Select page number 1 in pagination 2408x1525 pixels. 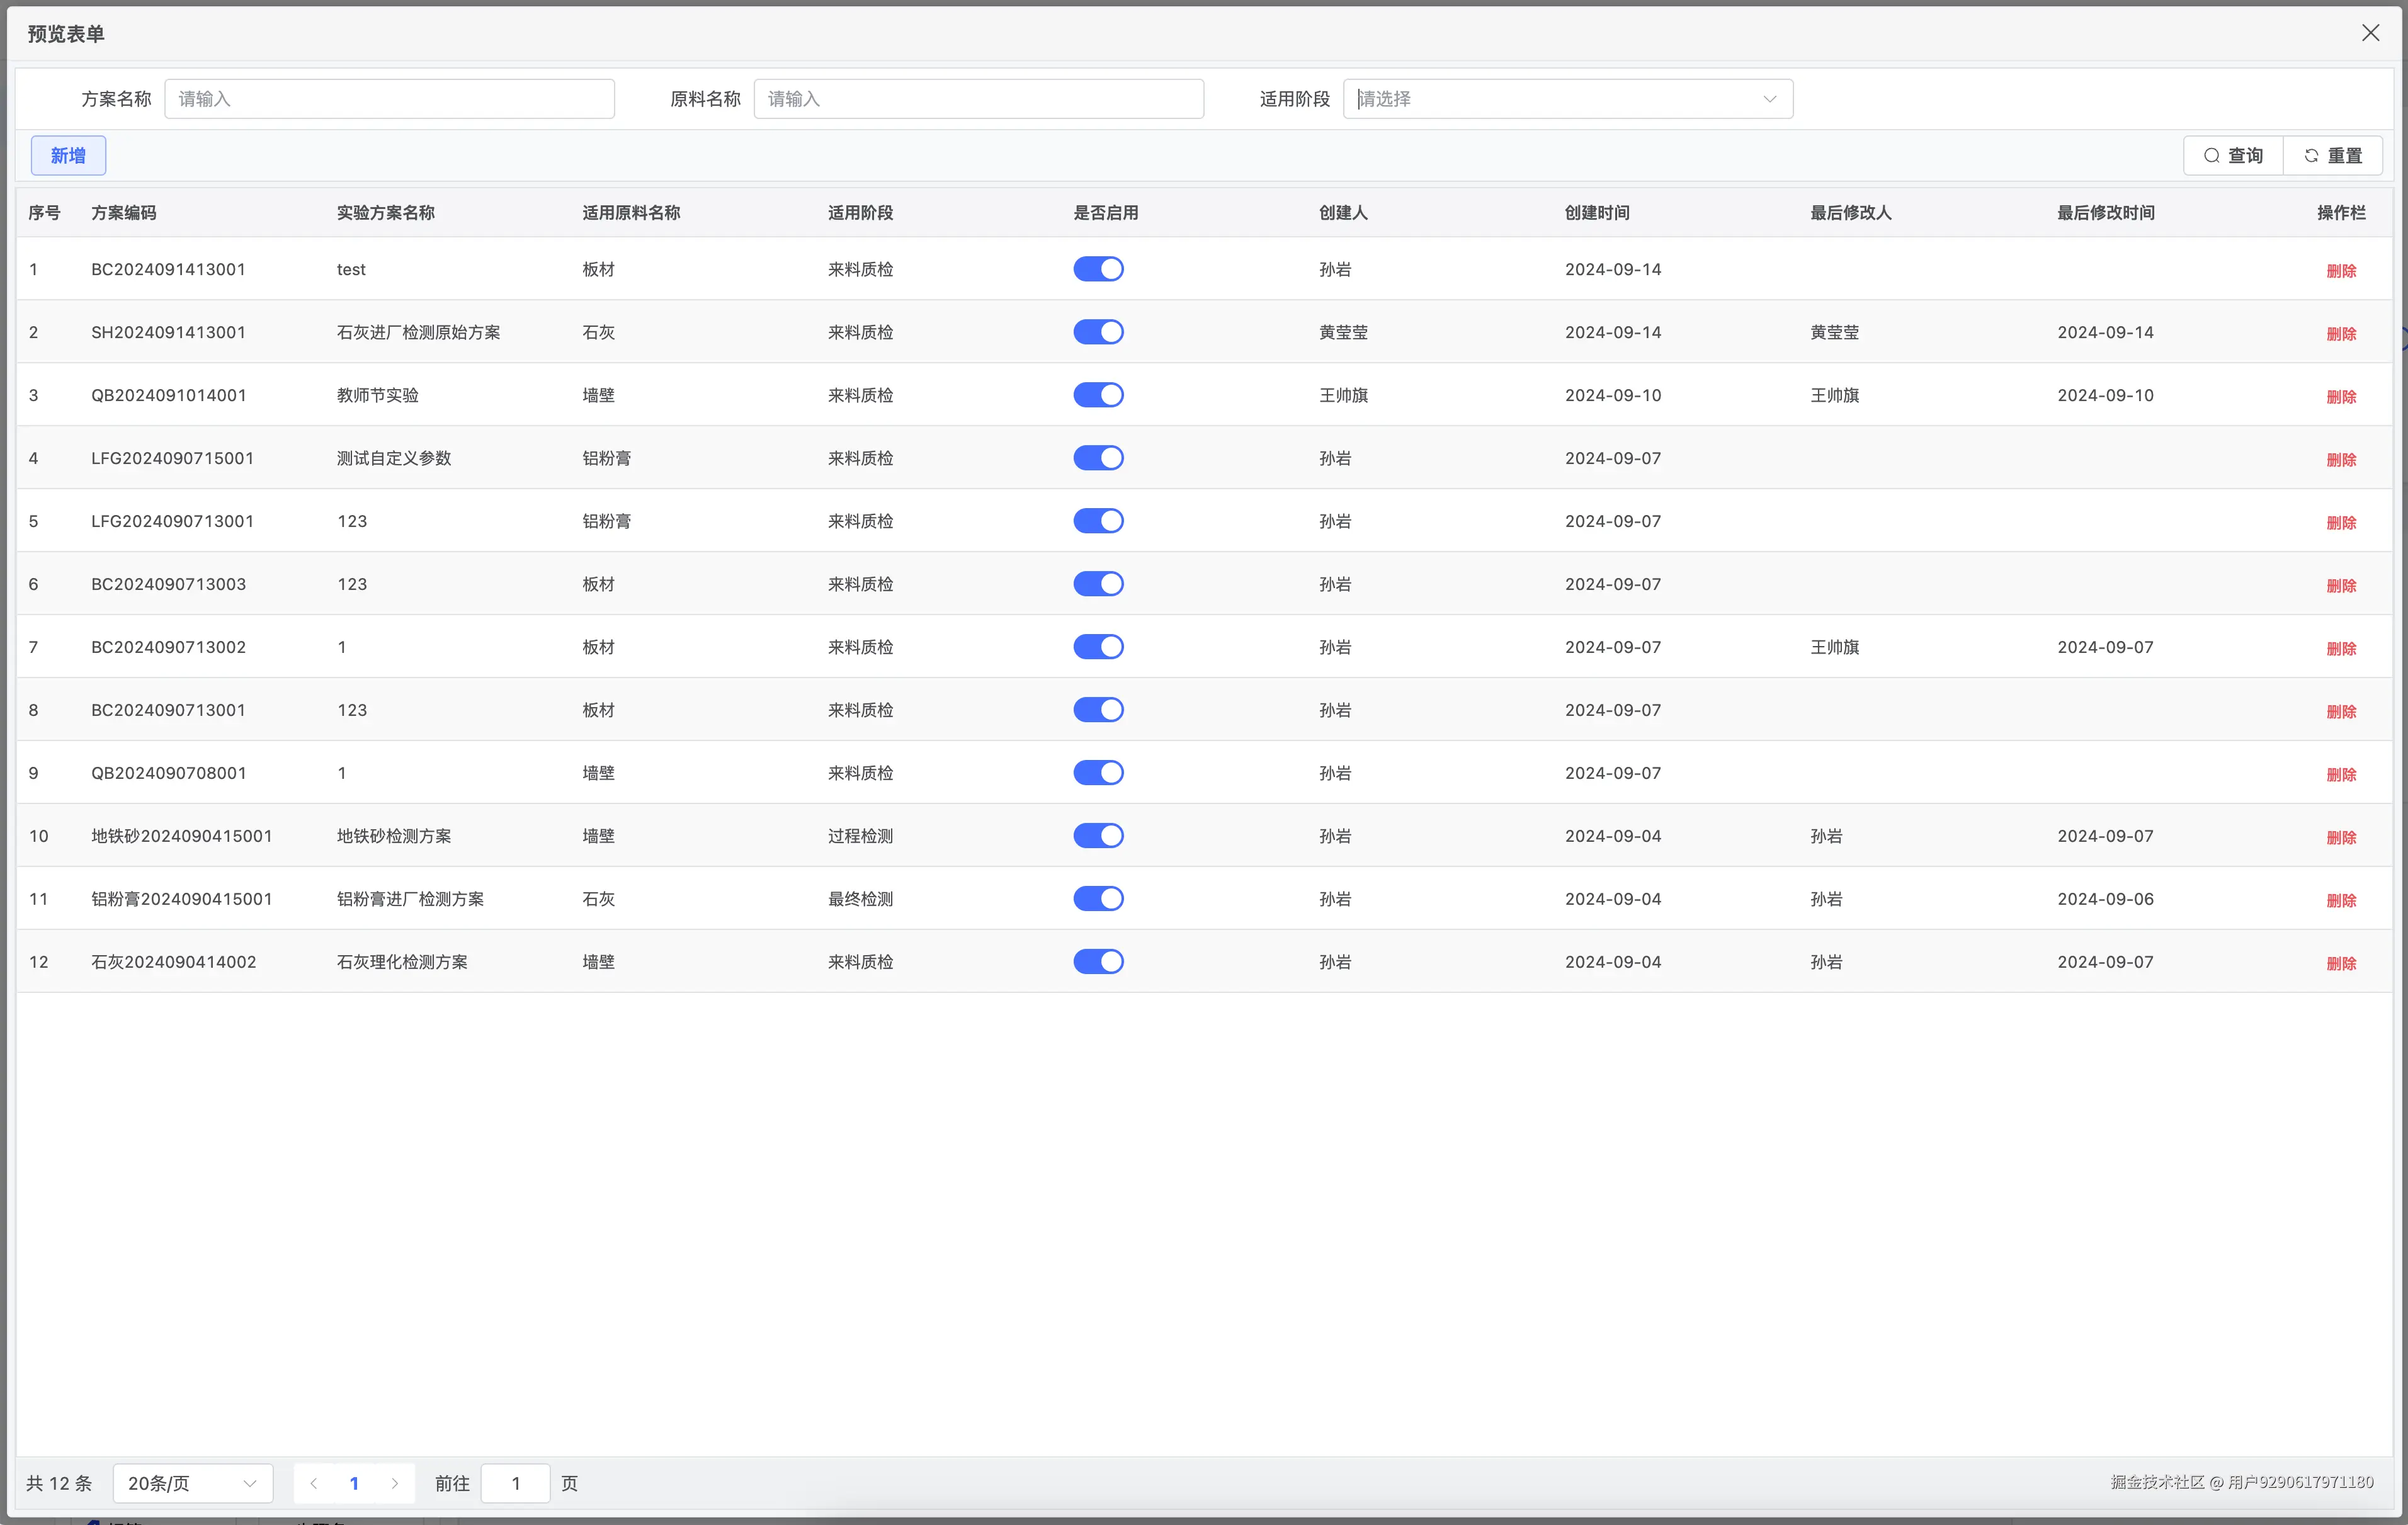click(x=354, y=1483)
